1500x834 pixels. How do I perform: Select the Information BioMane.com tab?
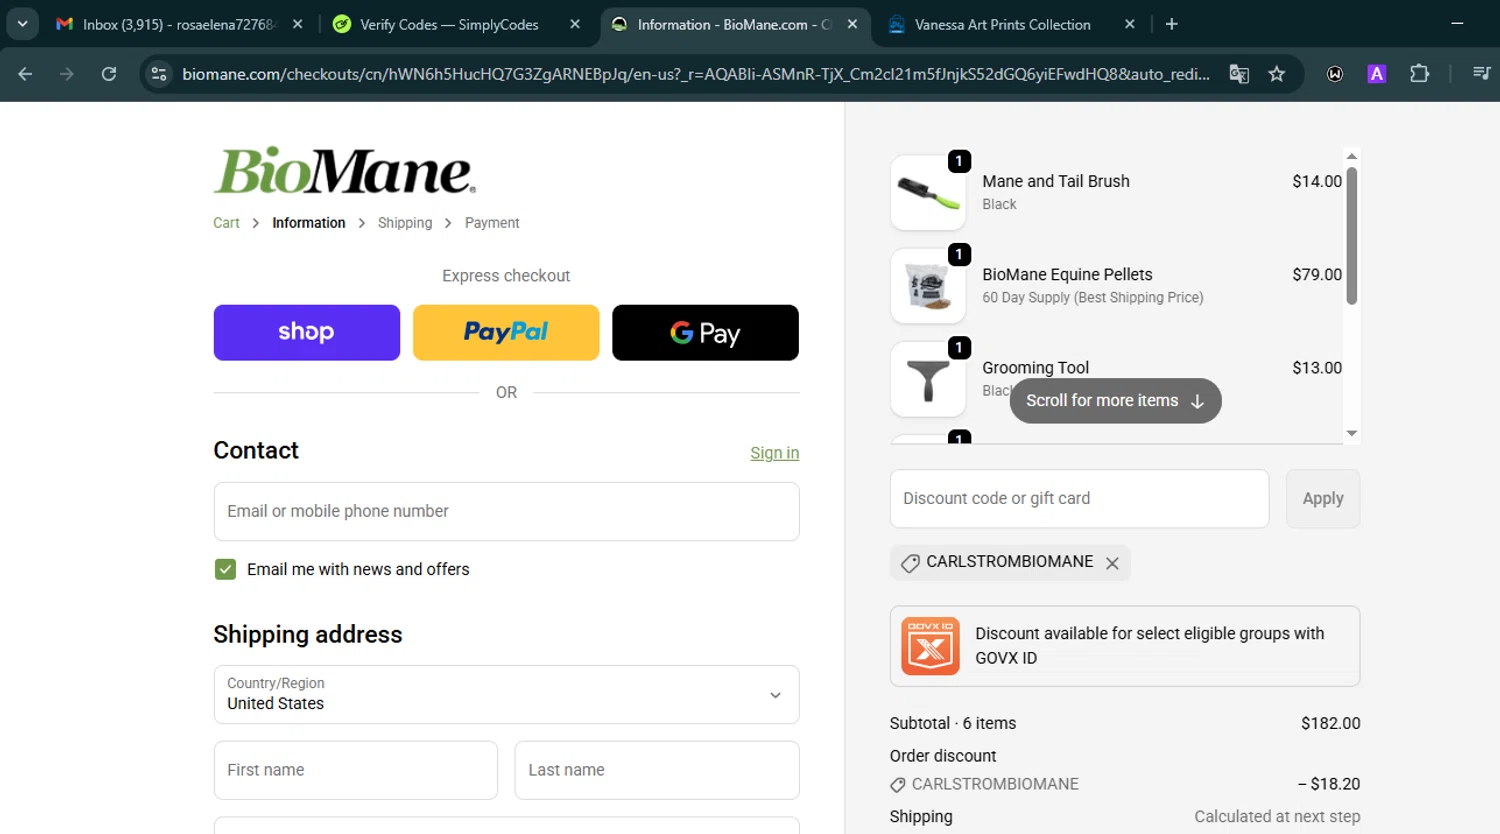[x=734, y=24]
